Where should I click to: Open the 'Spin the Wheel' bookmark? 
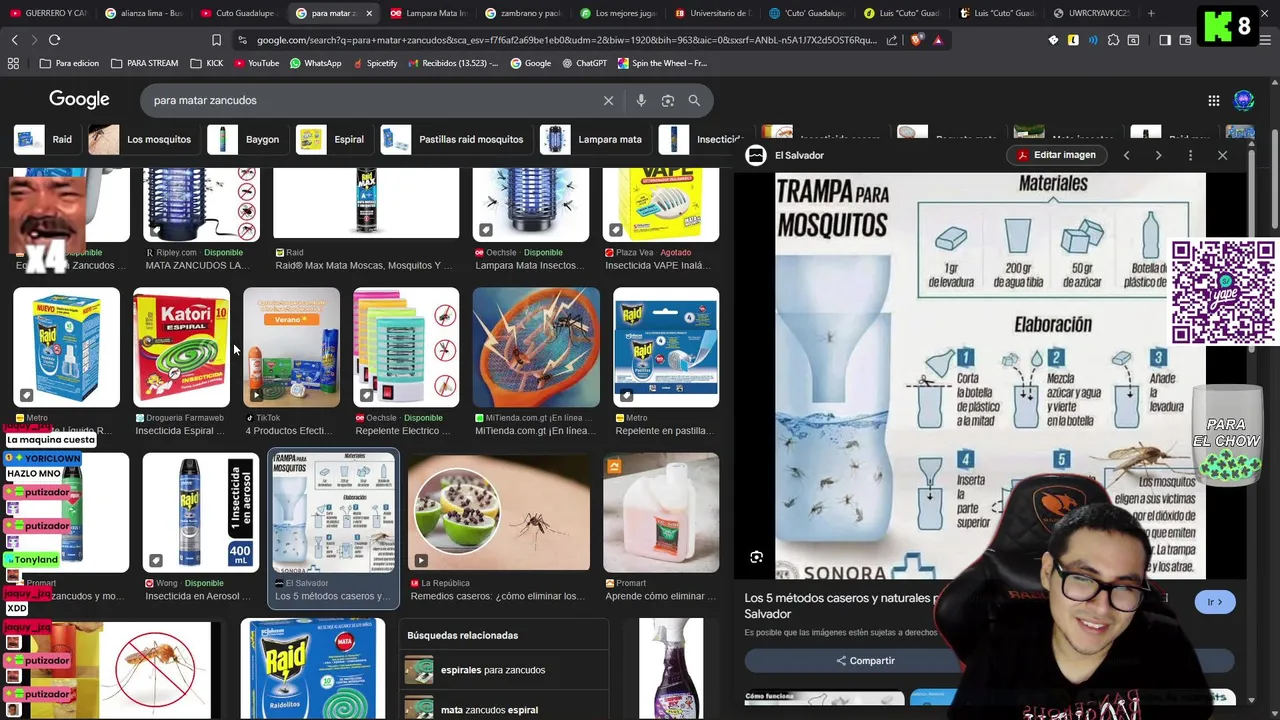(663, 63)
